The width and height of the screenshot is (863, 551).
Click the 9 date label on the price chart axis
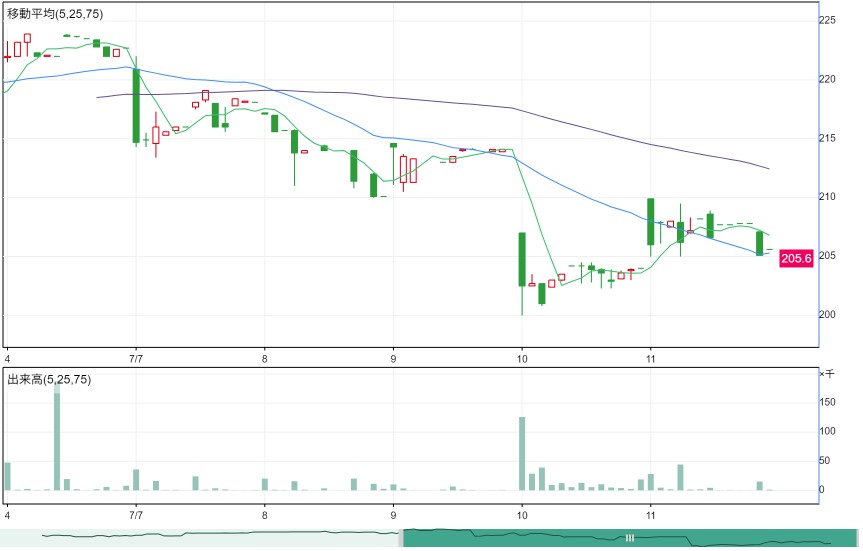[393, 359]
